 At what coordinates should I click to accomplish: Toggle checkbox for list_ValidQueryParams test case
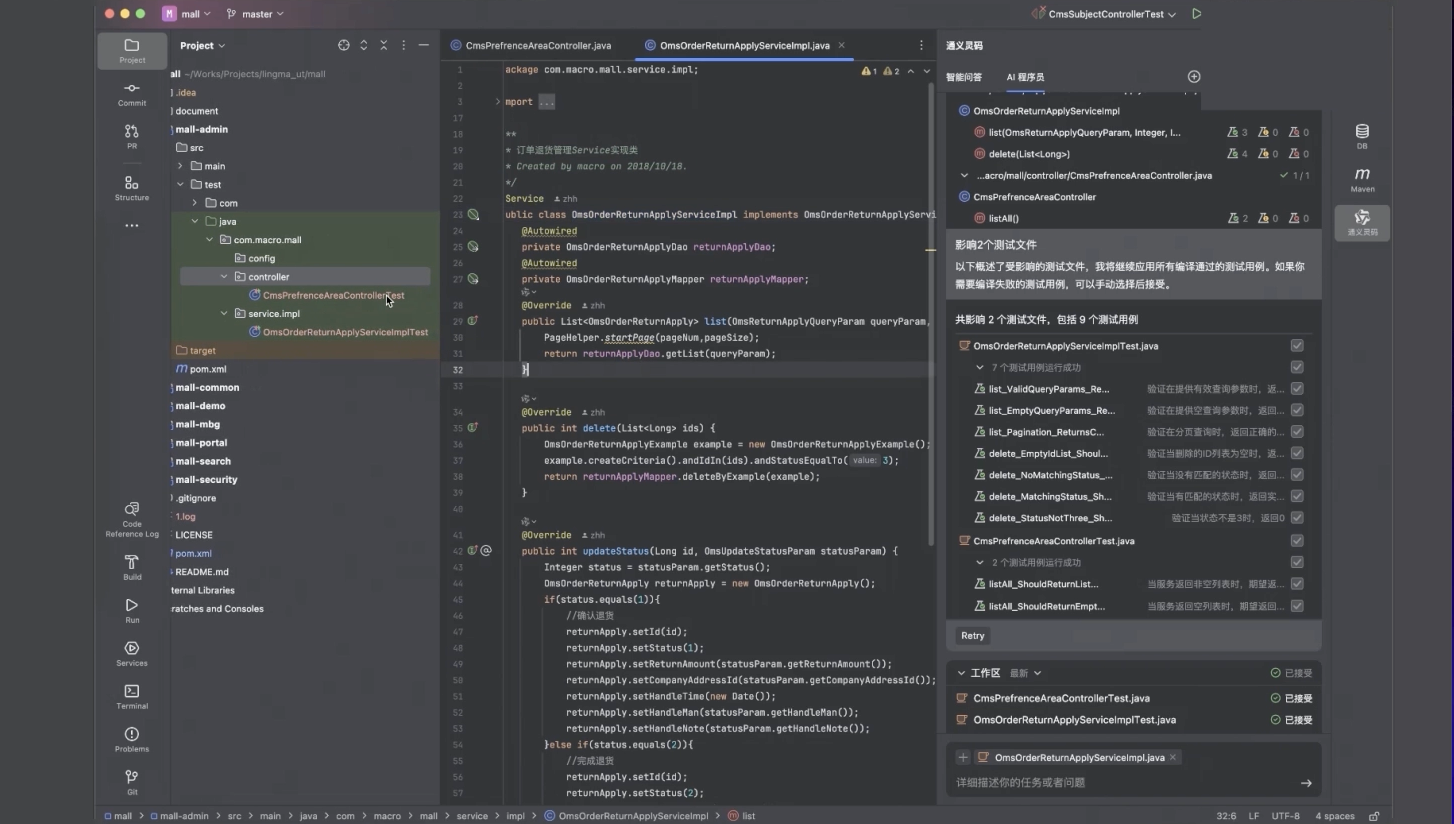point(1297,389)
